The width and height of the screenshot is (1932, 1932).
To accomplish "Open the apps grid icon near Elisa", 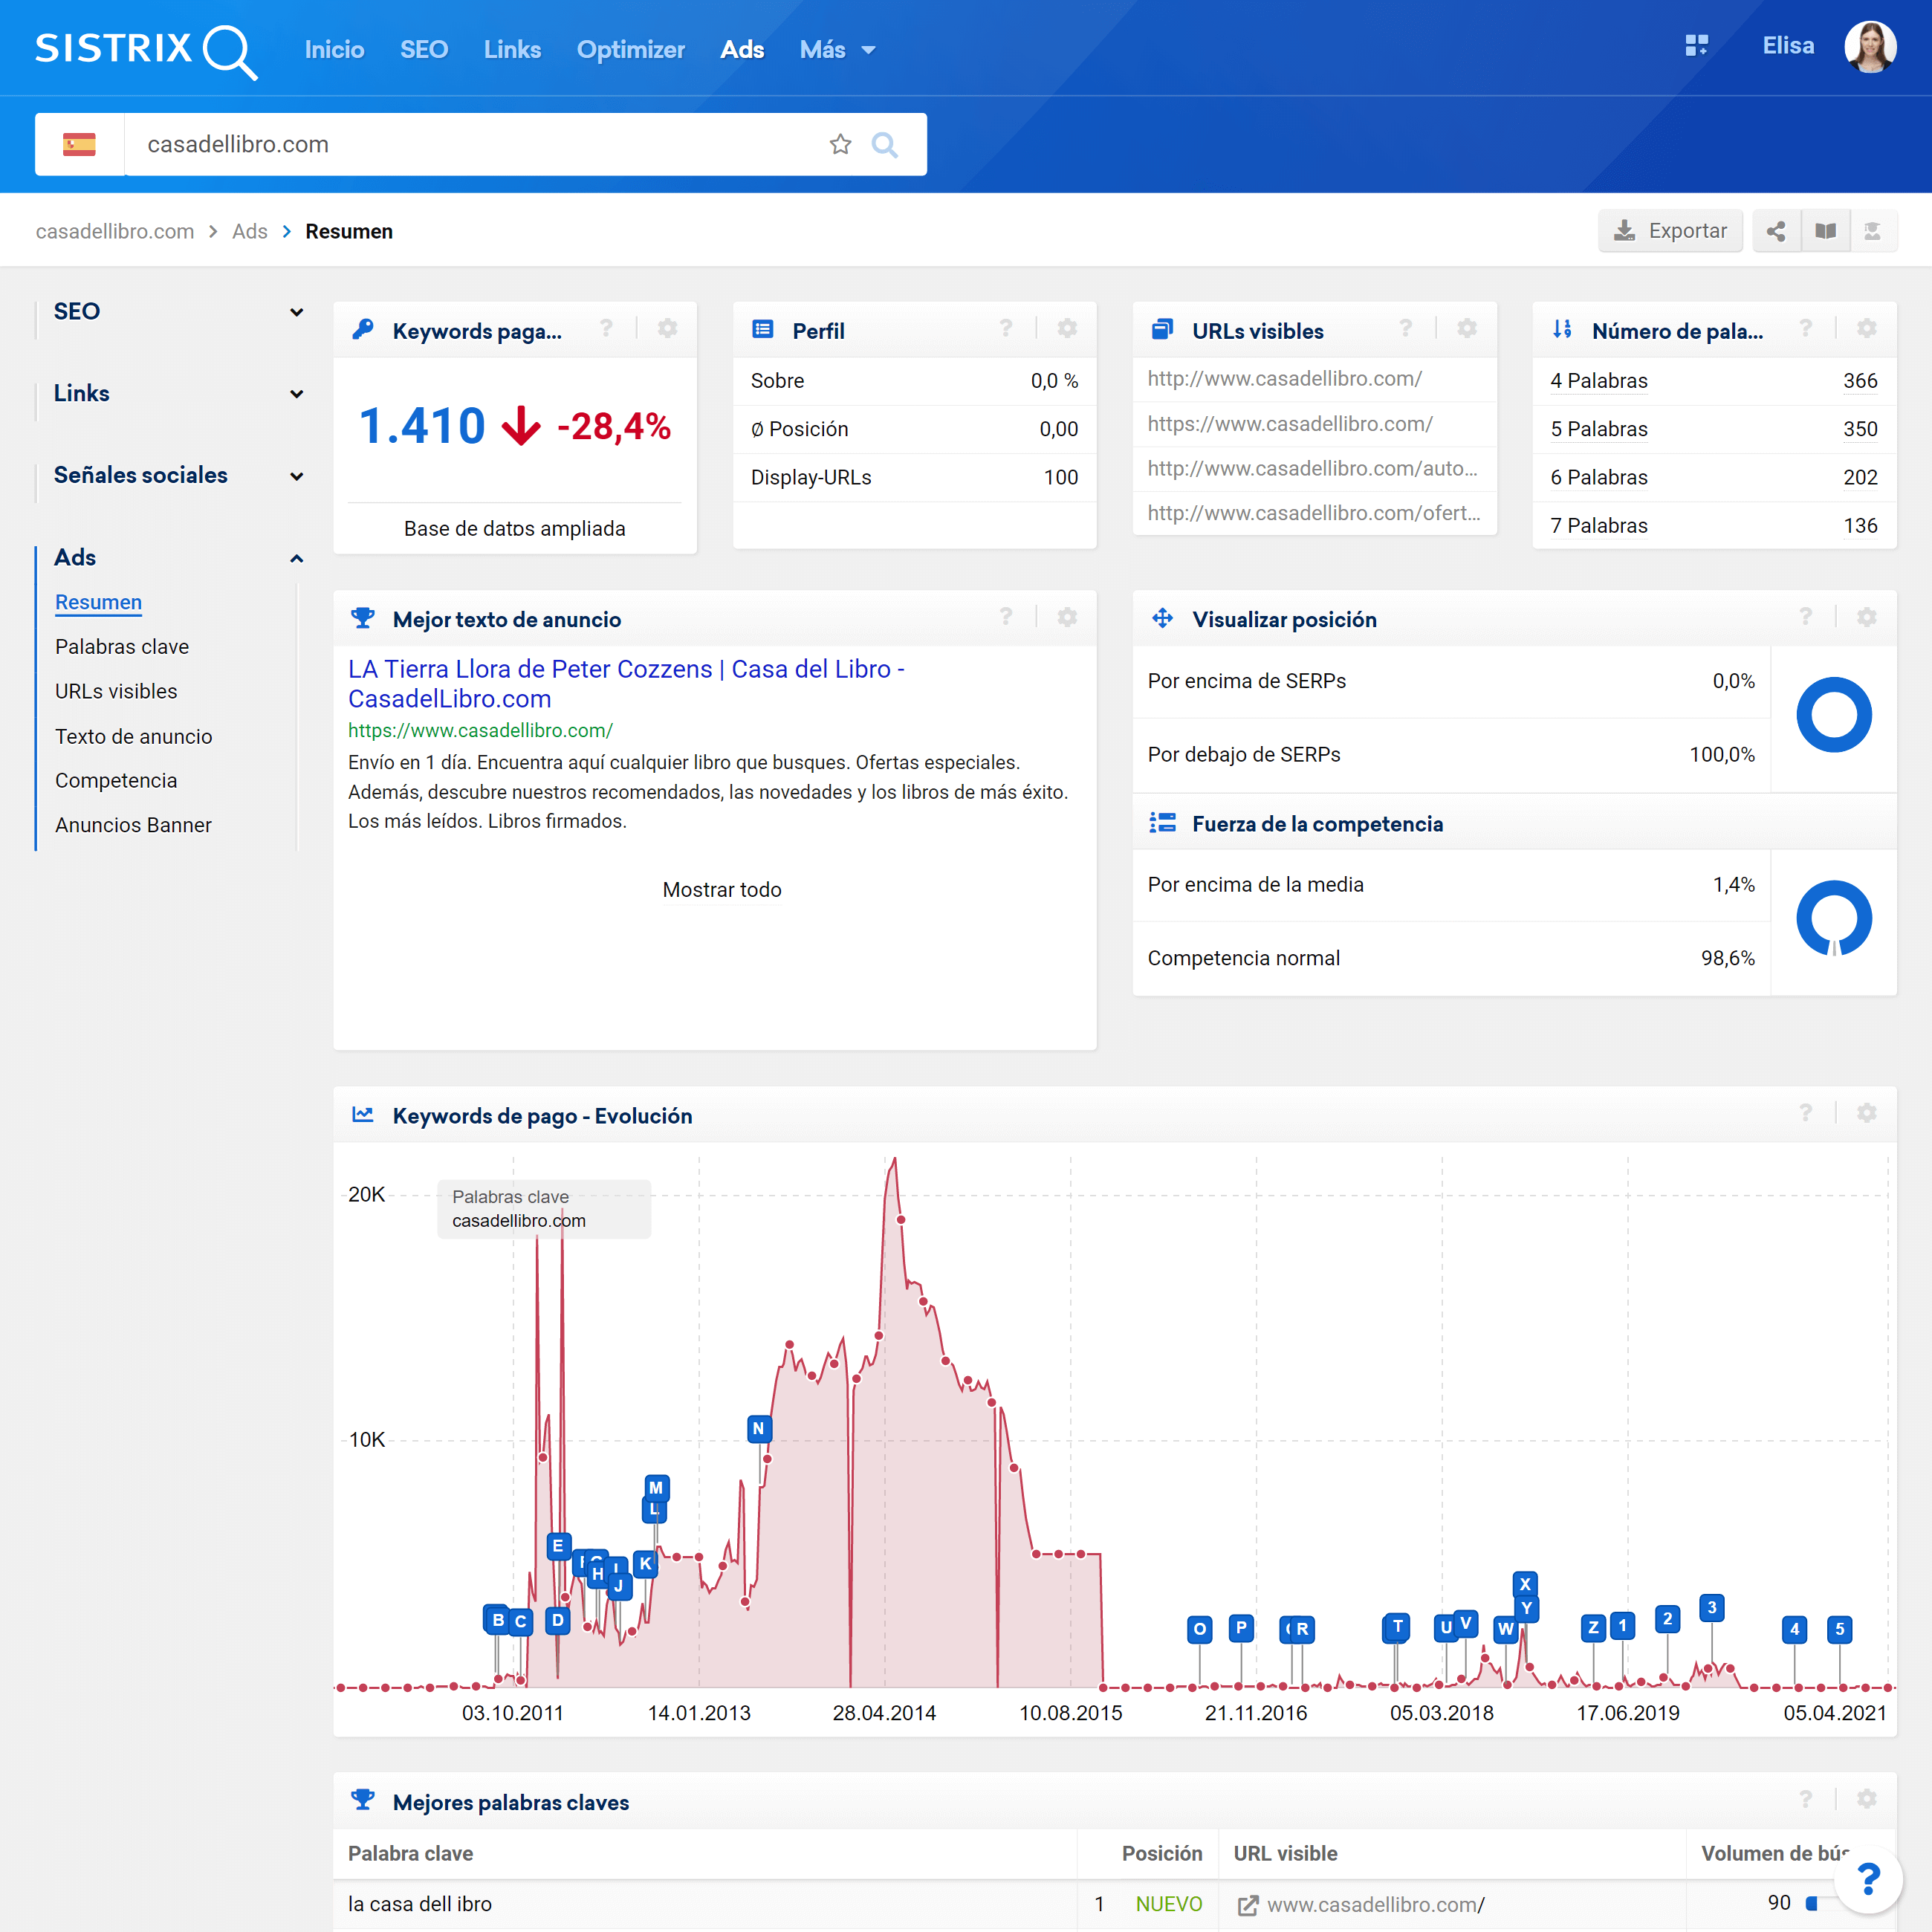I will click(x=1696, y=46).
